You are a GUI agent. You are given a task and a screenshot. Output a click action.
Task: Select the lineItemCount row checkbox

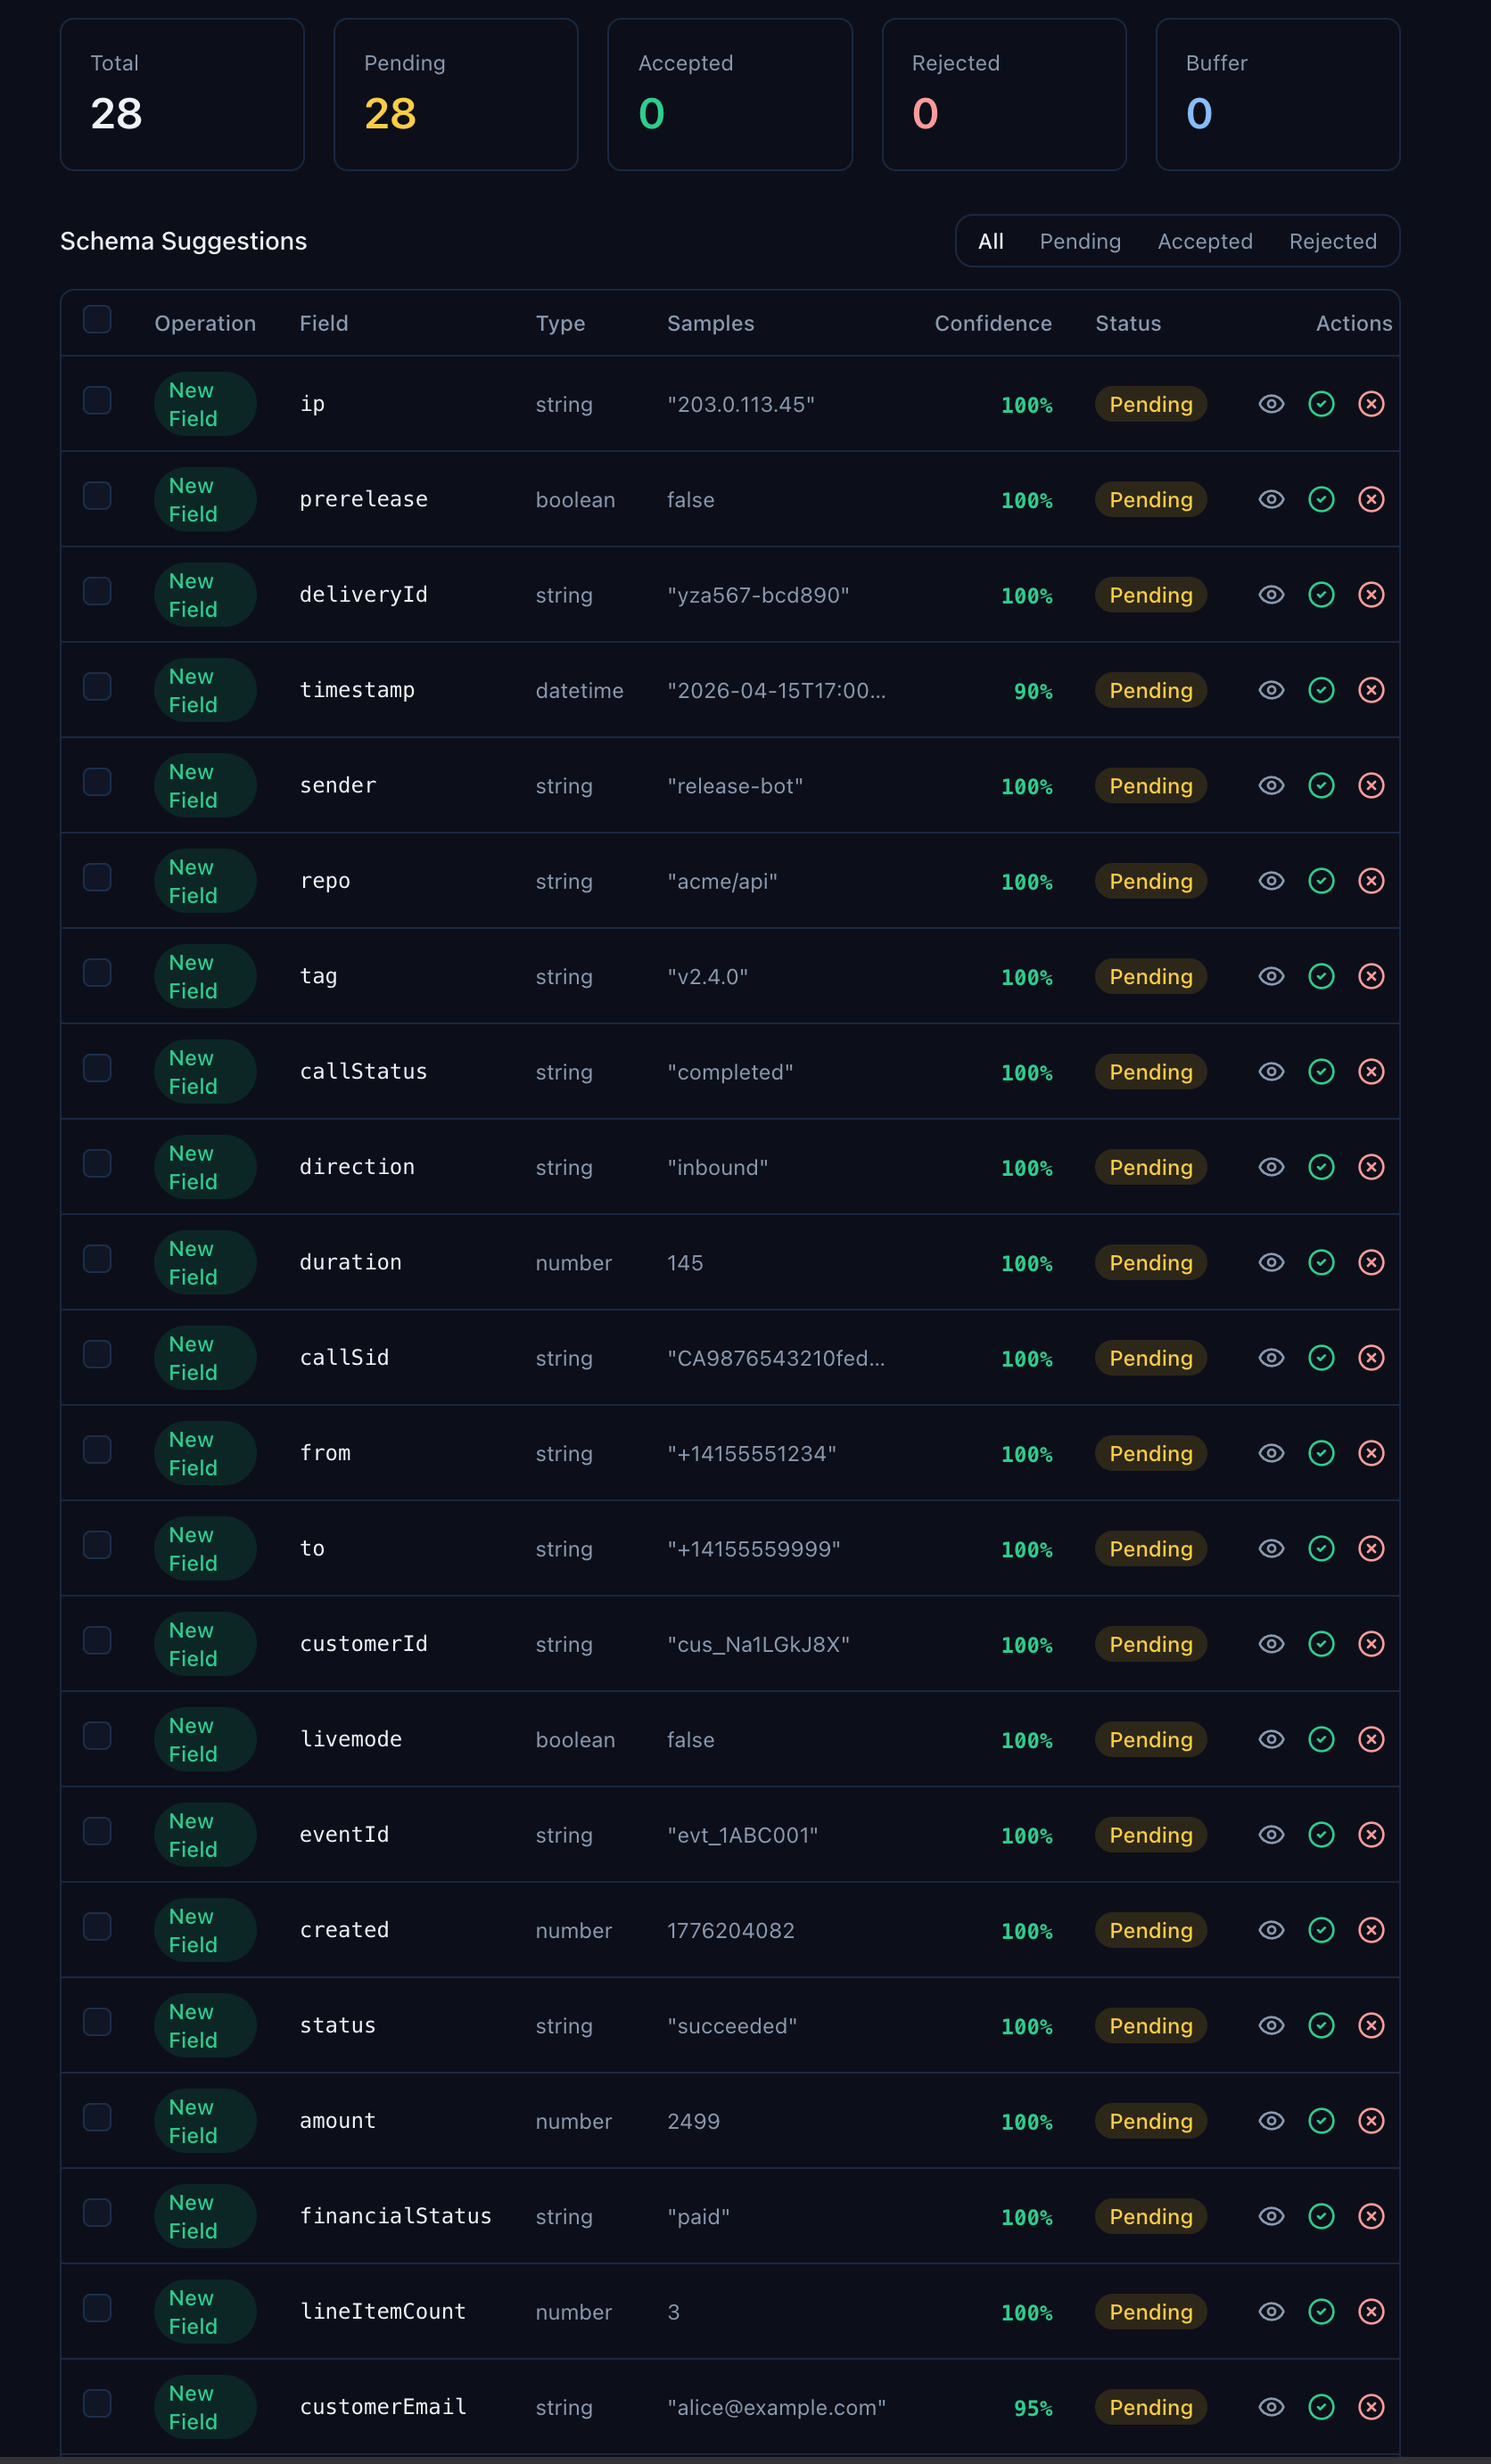pyautogui.click(x=97, y=2308)
